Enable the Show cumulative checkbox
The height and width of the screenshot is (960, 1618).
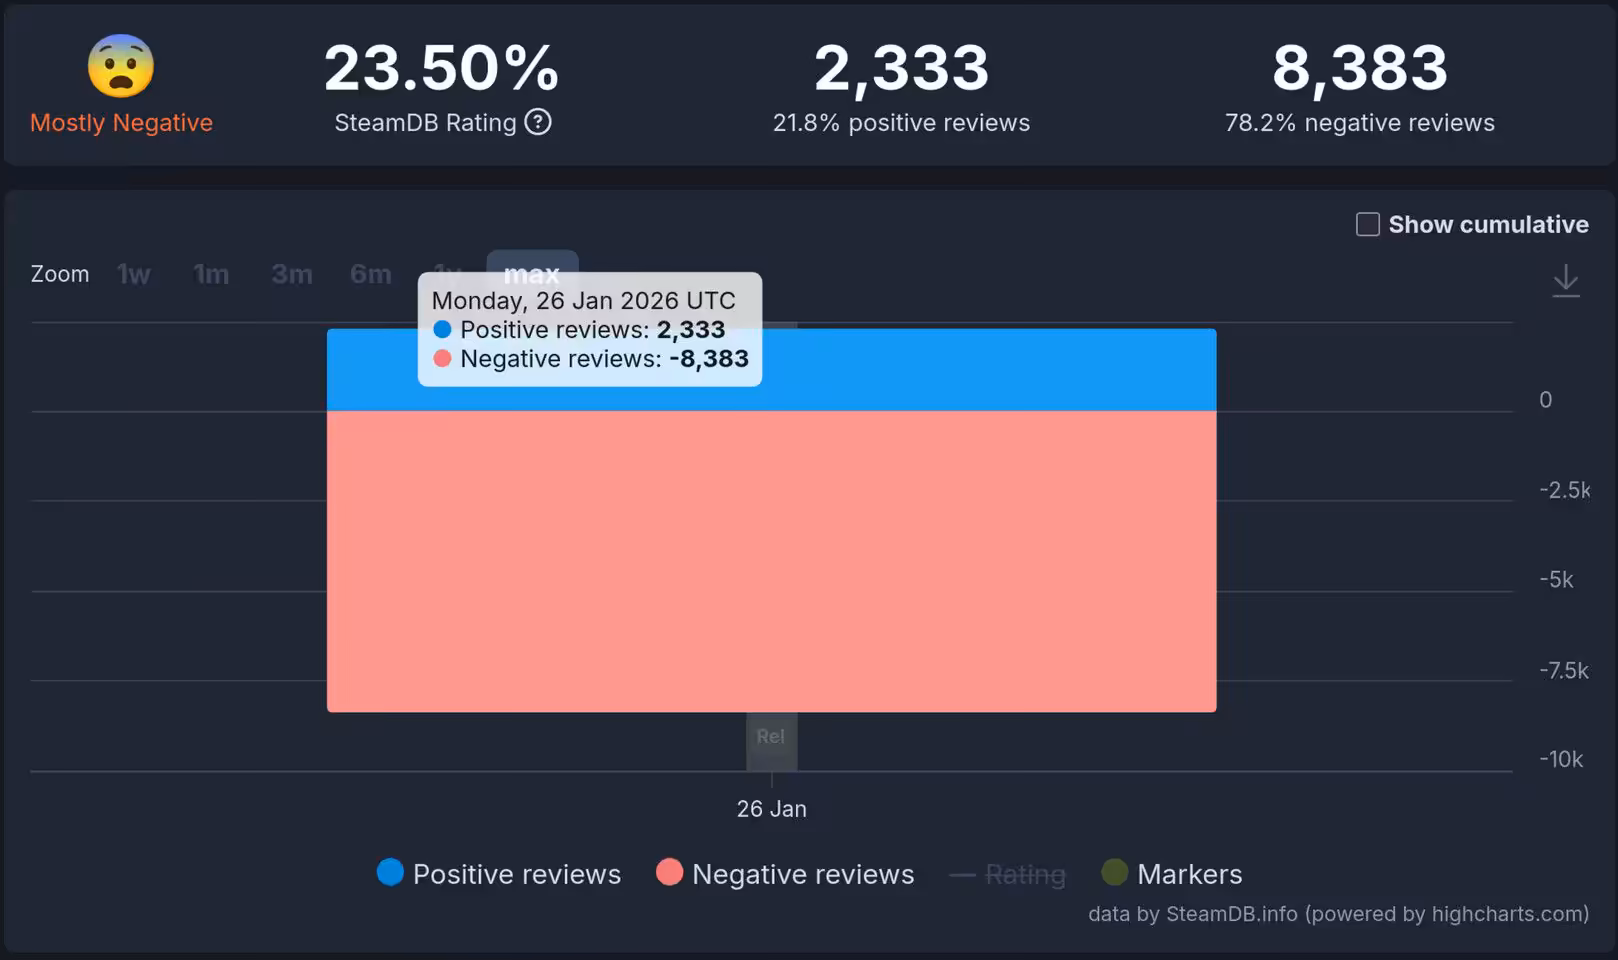pos(1366,224)
